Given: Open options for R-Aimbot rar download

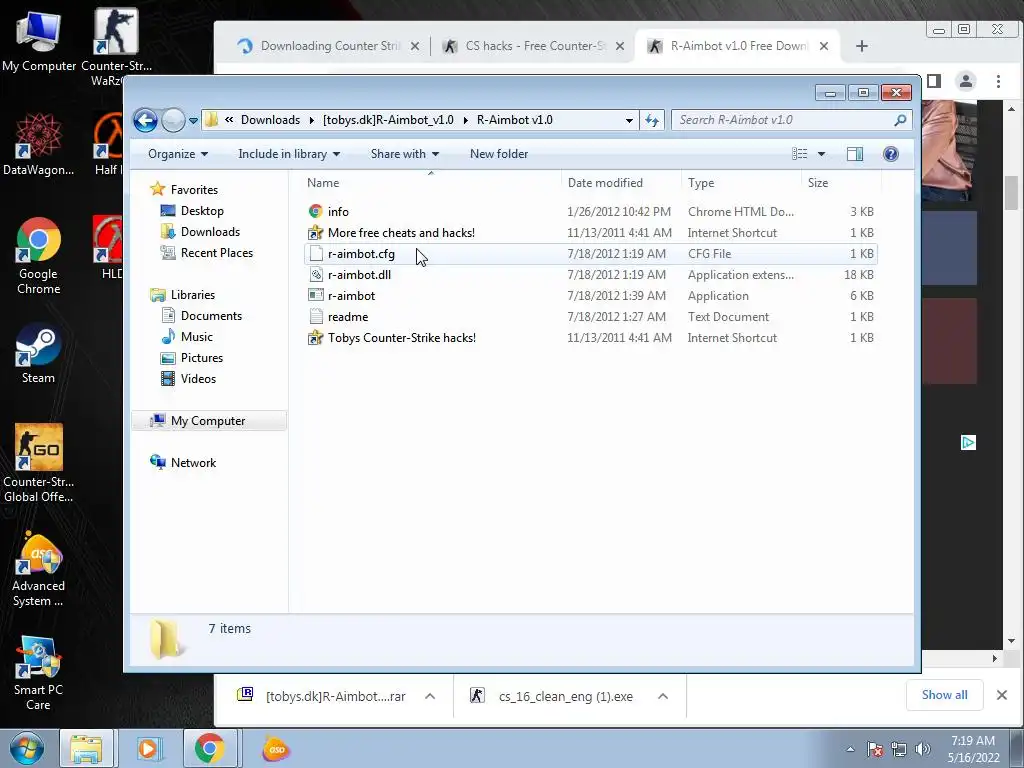Looking at the screenshot, I should (x=430, y=697).
